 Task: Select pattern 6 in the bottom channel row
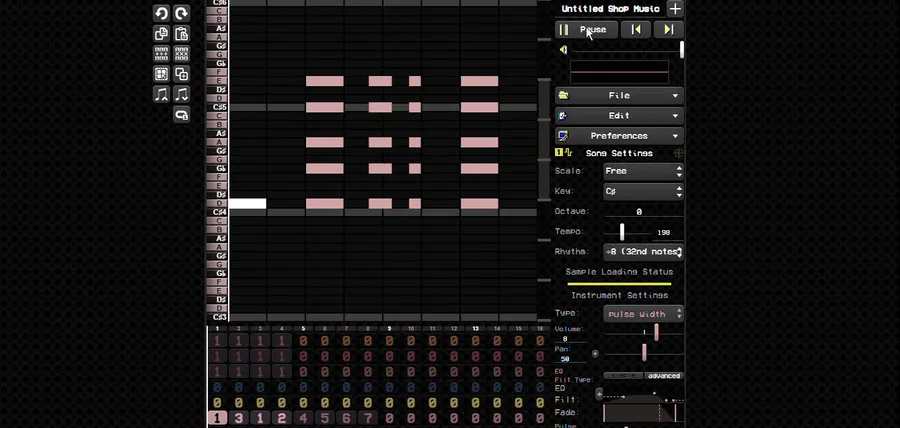pos(346,418)
